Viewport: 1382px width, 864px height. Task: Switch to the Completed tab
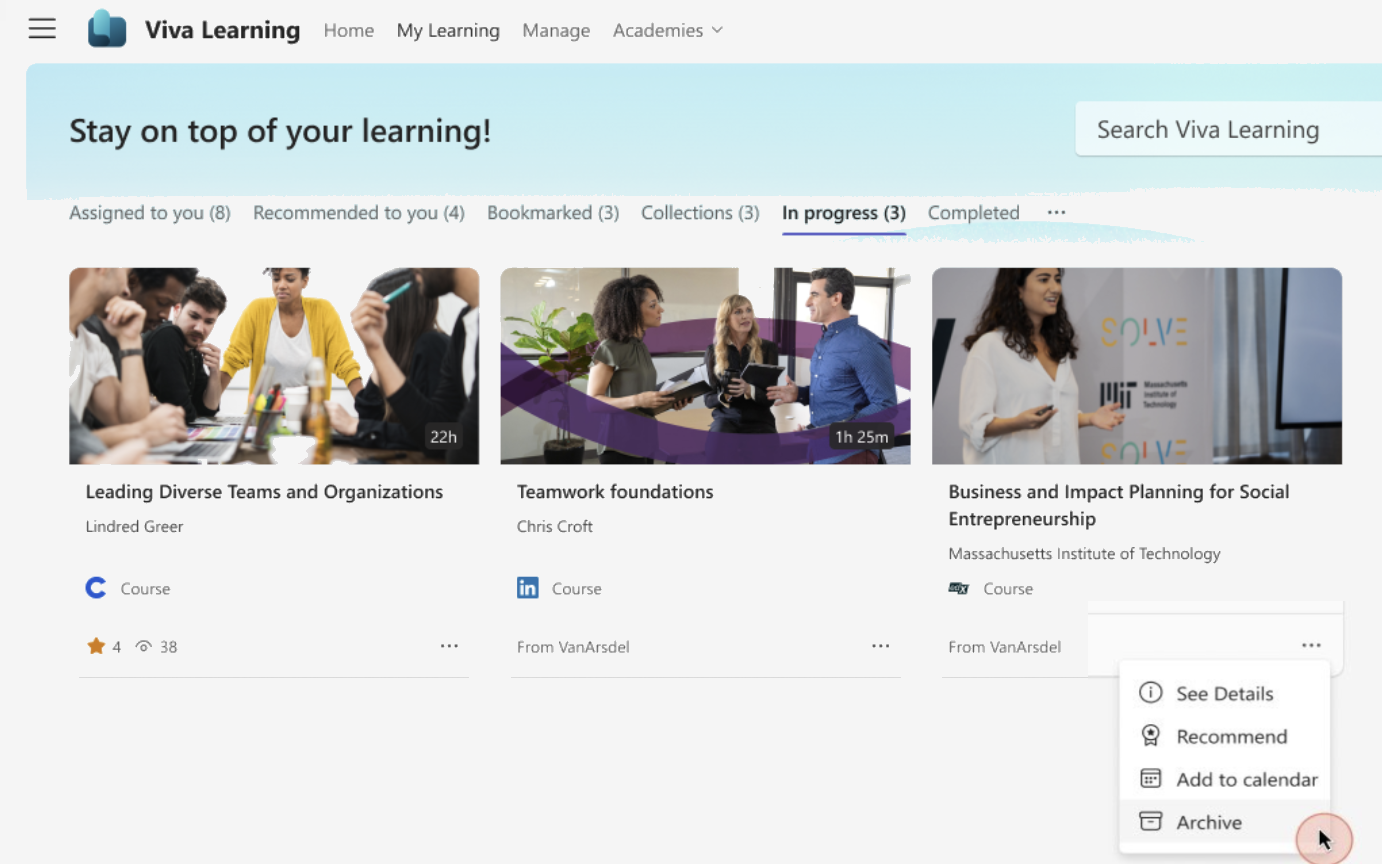tap(973, 212)
